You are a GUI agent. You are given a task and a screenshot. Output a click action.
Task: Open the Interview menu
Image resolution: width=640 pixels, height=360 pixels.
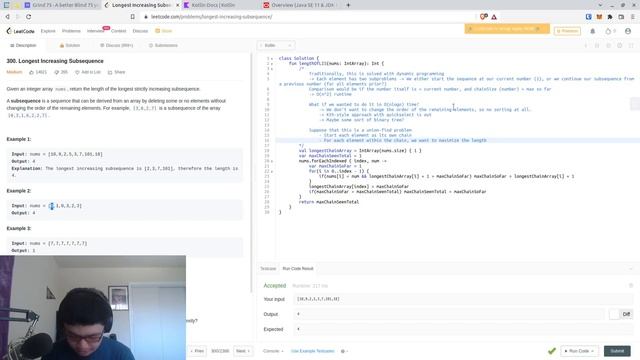click(x=96, y=31)
